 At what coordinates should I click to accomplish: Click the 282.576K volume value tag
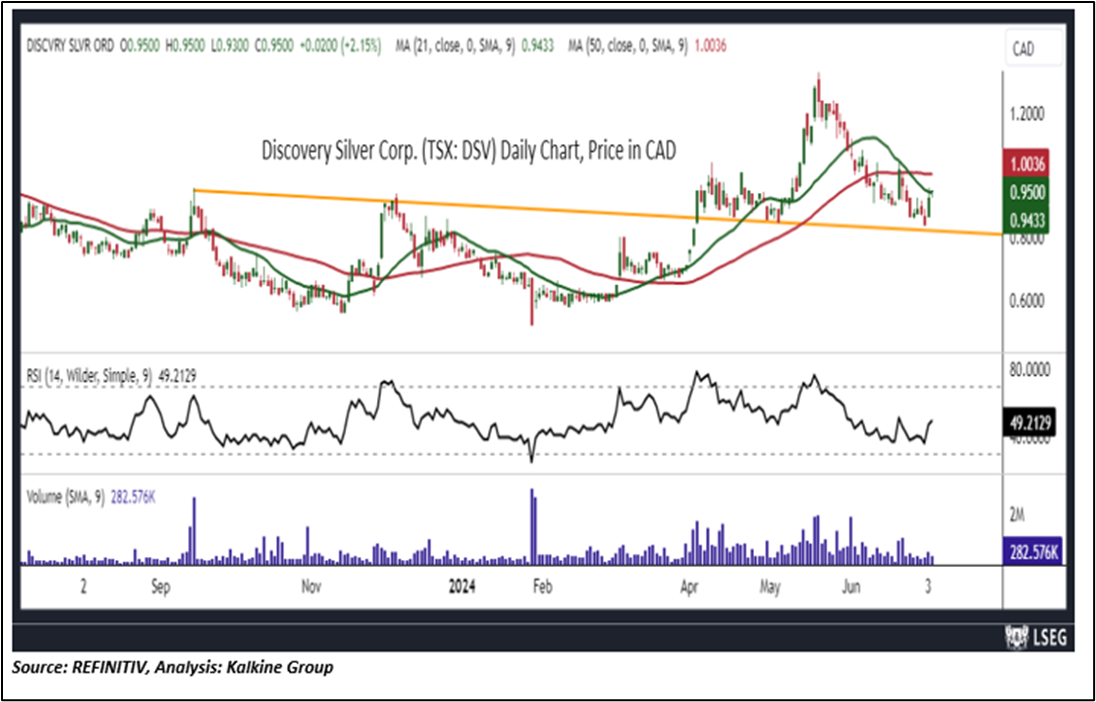point(1032,551)
